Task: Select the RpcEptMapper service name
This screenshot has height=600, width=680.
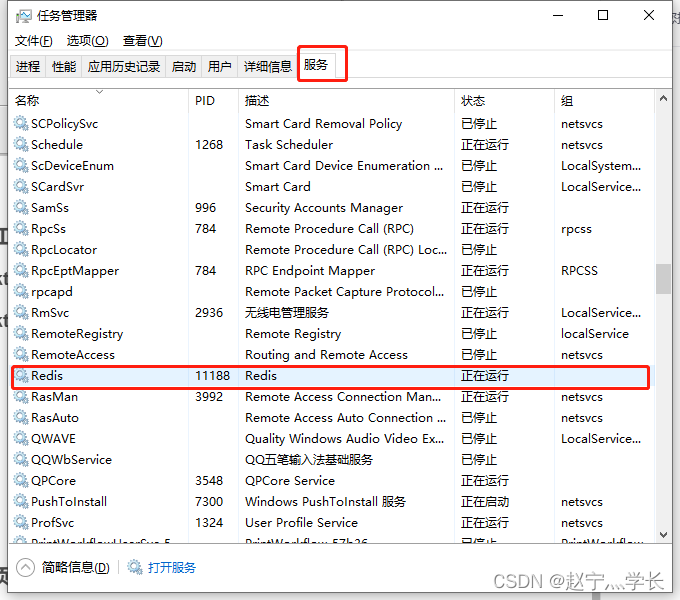Action: coord(75,271)
